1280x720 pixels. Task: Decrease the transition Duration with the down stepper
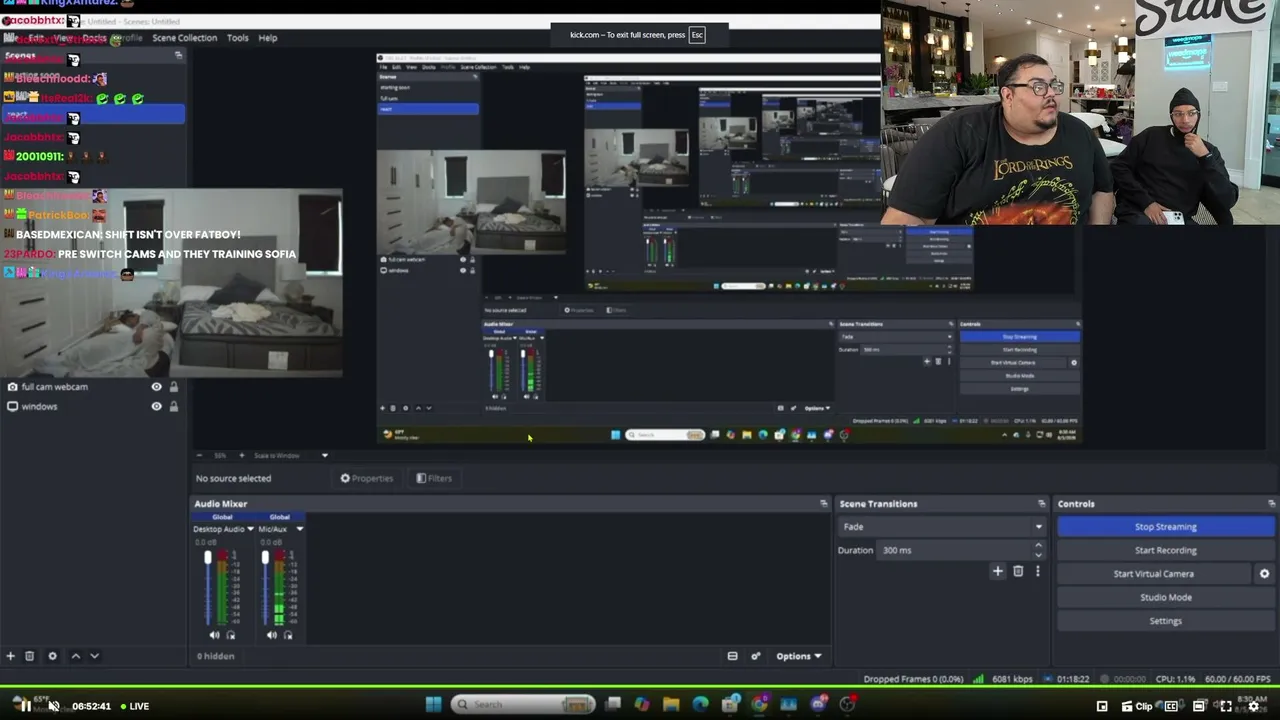[x=1038, y=555]
